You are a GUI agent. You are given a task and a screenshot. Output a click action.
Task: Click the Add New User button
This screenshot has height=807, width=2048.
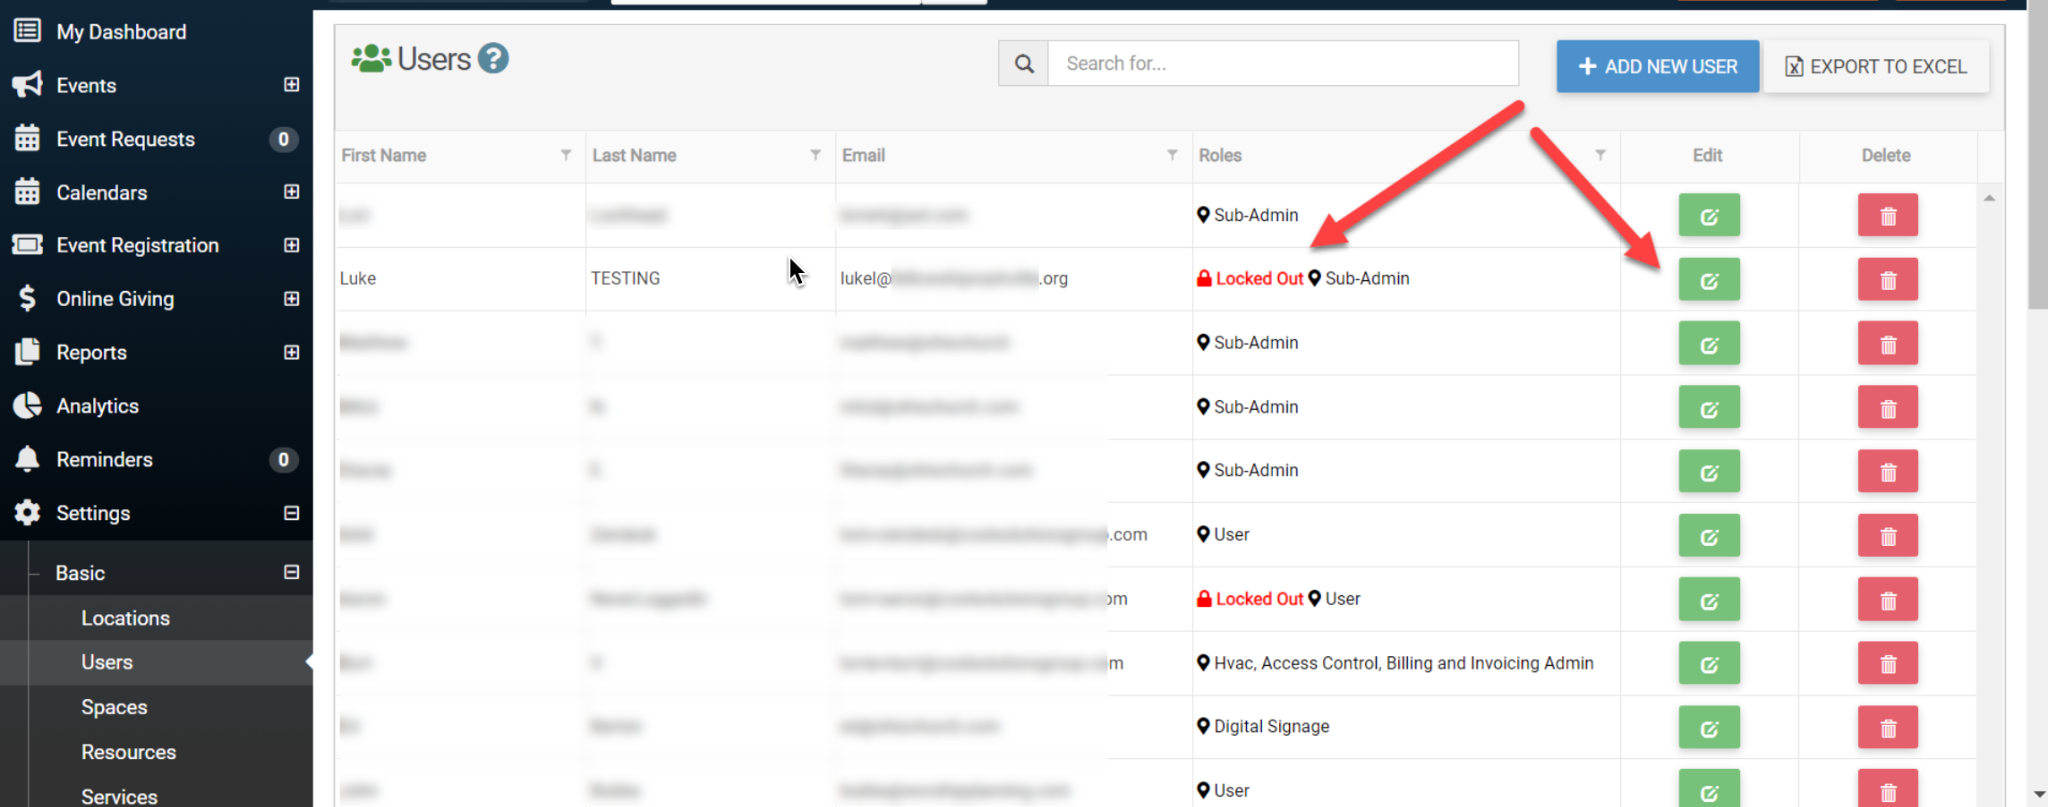pyautogui.click(x=1657, y=67)
